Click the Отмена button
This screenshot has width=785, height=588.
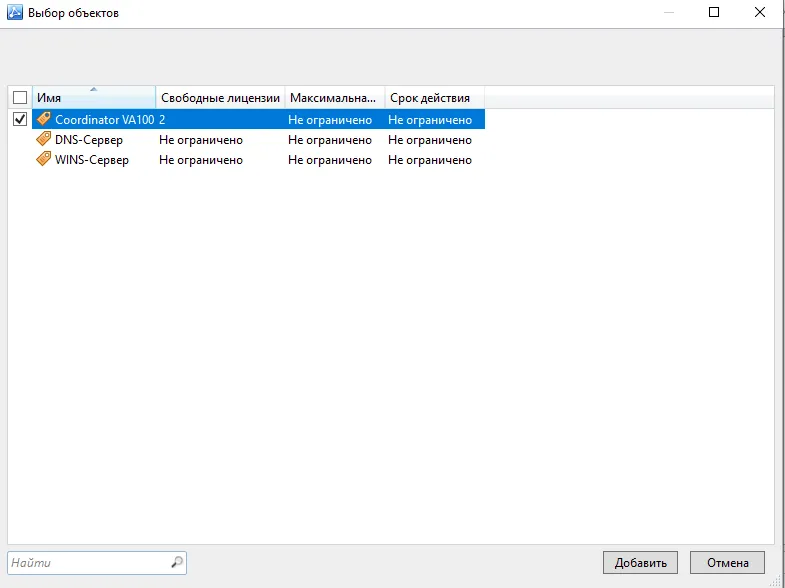(727, 562)
